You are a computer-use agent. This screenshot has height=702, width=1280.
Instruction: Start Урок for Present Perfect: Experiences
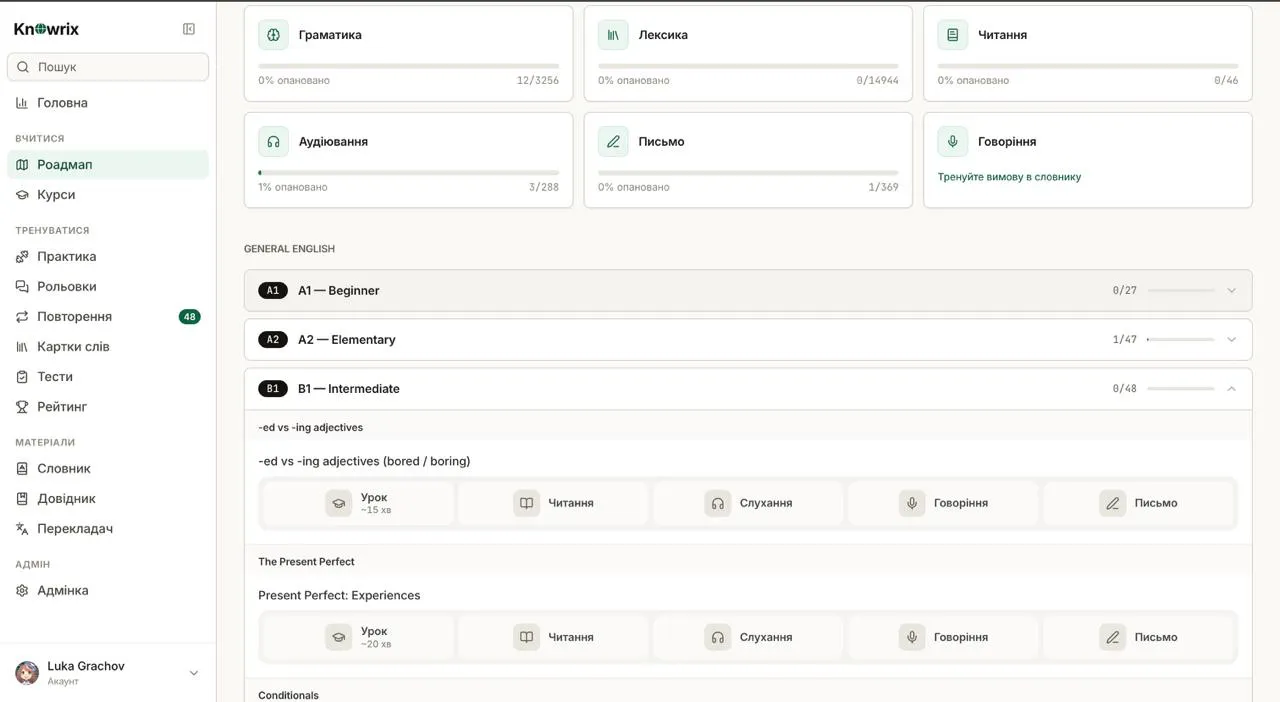[358, 637]
